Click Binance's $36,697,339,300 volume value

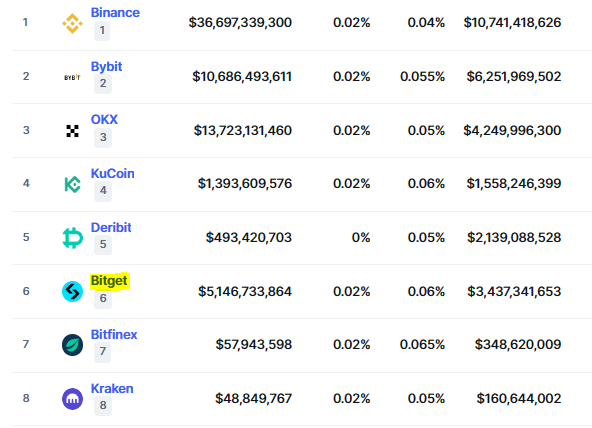point(240,23)
